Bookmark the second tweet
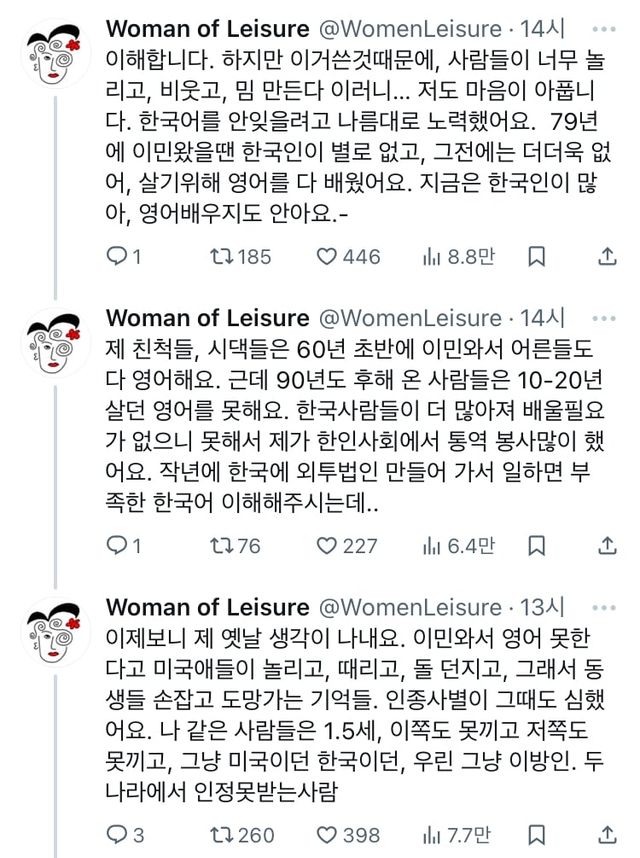Screen dimensions: 640x858 [x=536, y=546]
